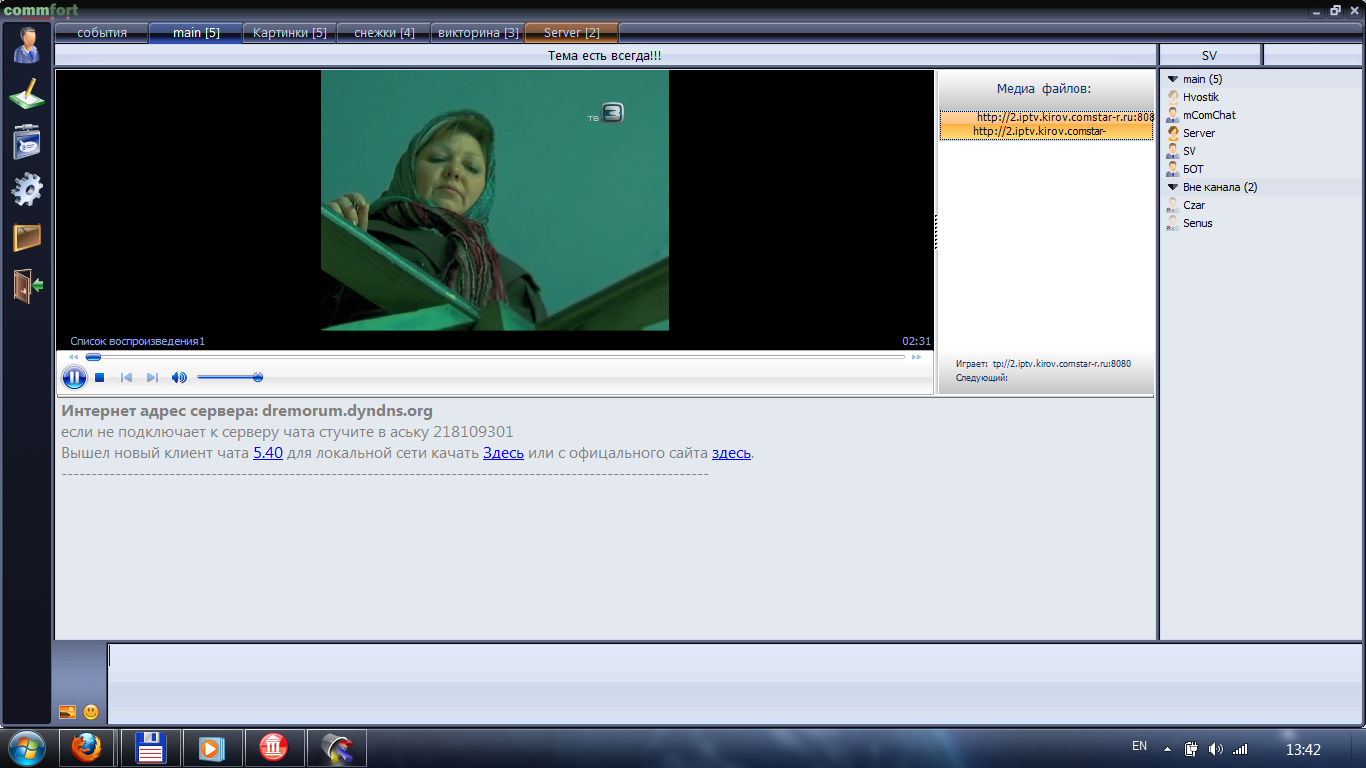Adjust the volume slider knob
This screenshot has height=768, width=1366.
[258, 378]
